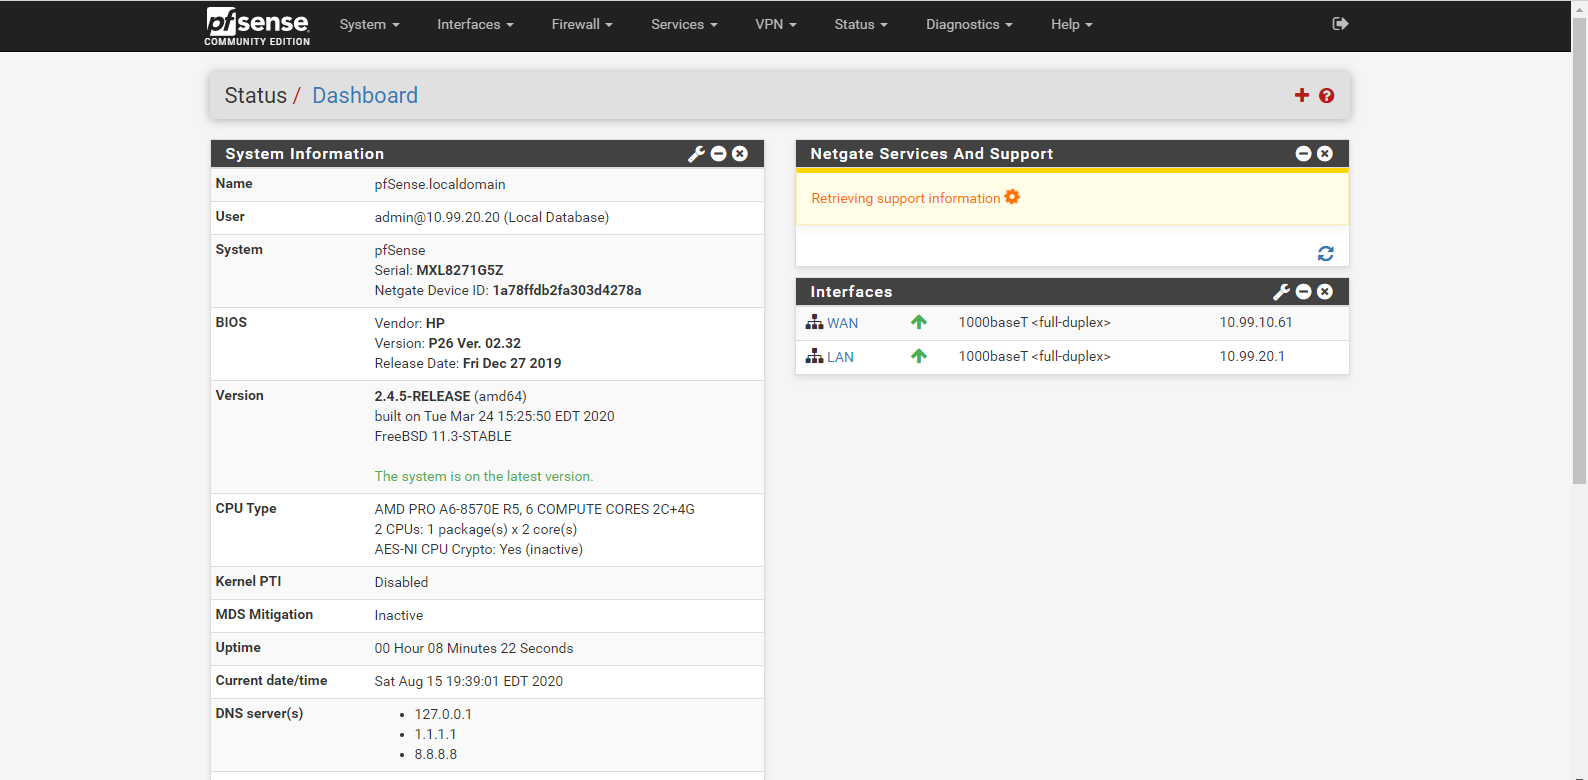This screenshot has height=780, width=1588.
Task: Add a widget with the plus icon
Action: click(1301, 95)
